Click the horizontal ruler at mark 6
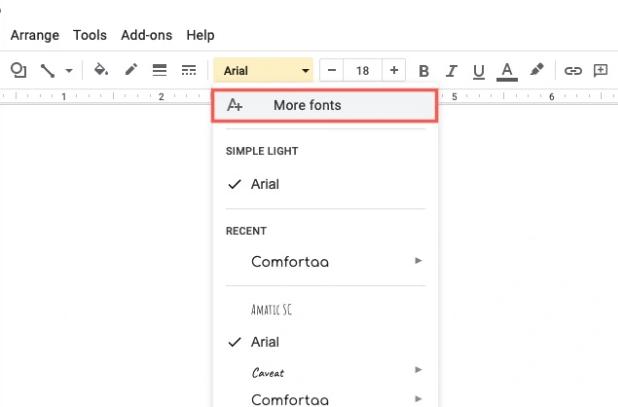618x407 pixels. [551, 97]
